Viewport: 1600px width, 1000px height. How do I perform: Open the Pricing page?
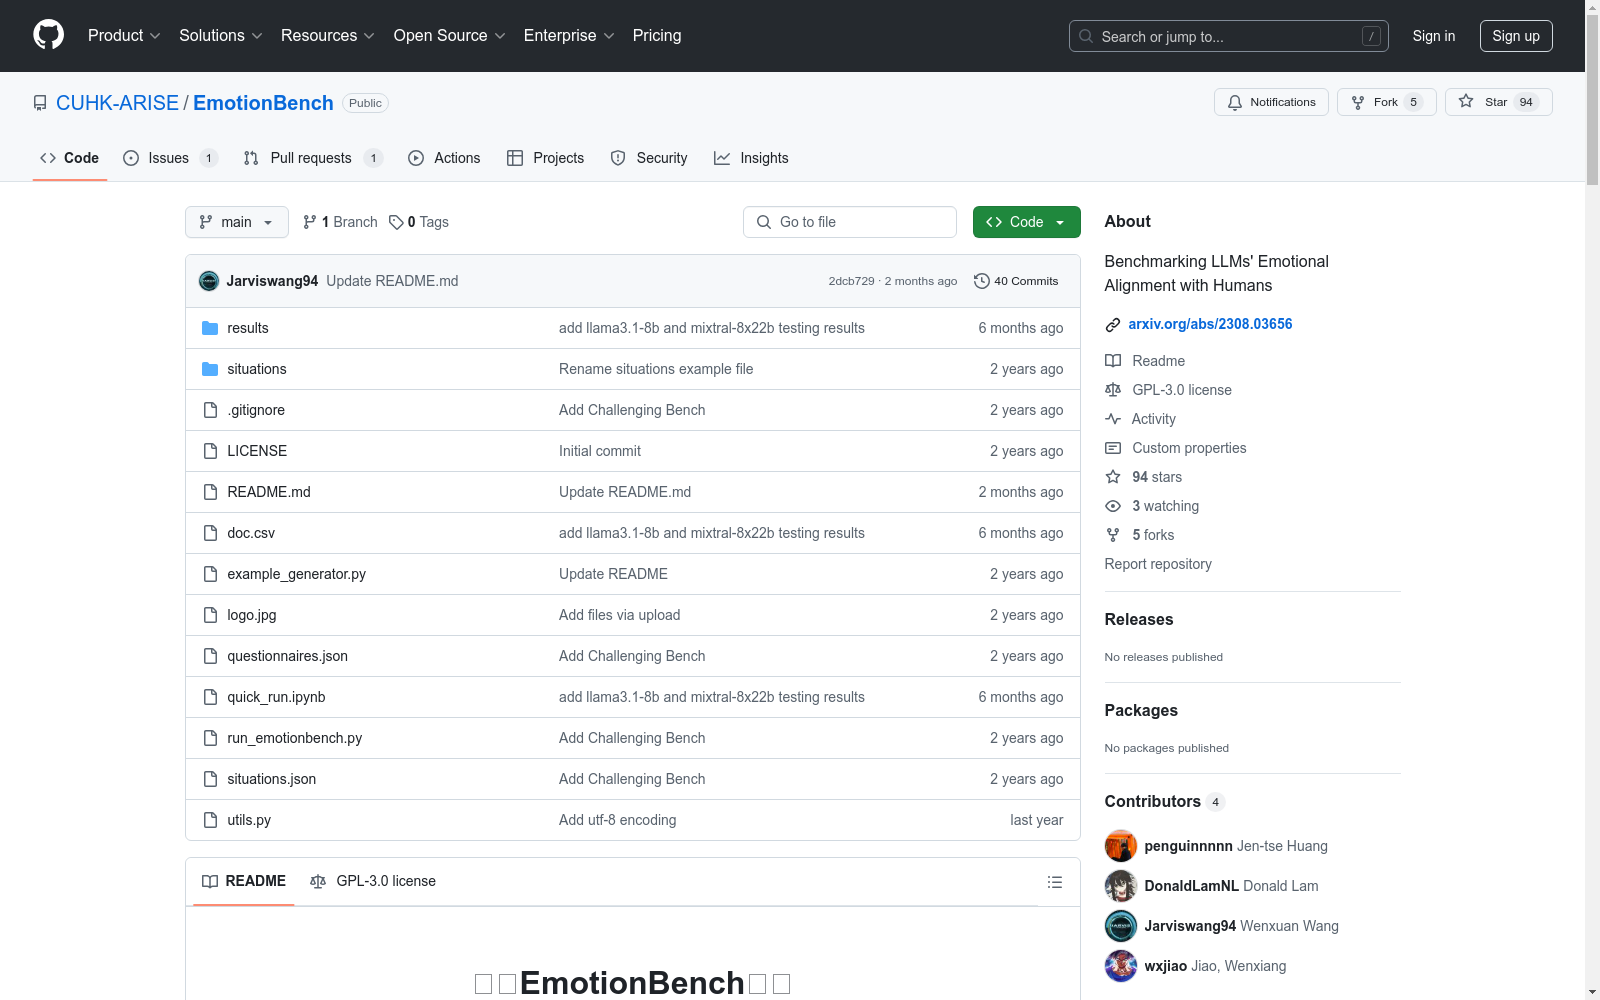tap(657, 36)
